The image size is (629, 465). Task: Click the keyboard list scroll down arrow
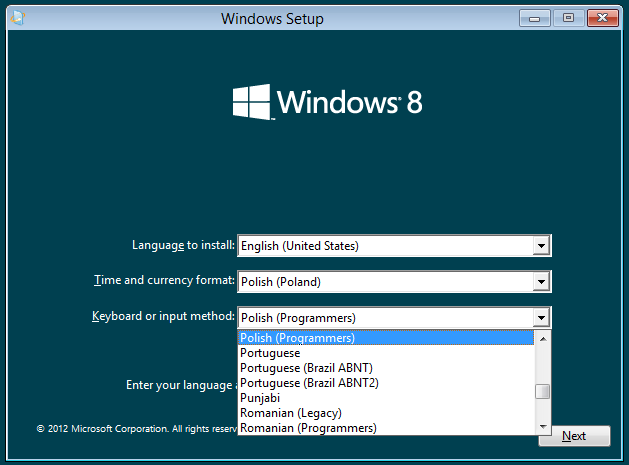coord(543,427)
